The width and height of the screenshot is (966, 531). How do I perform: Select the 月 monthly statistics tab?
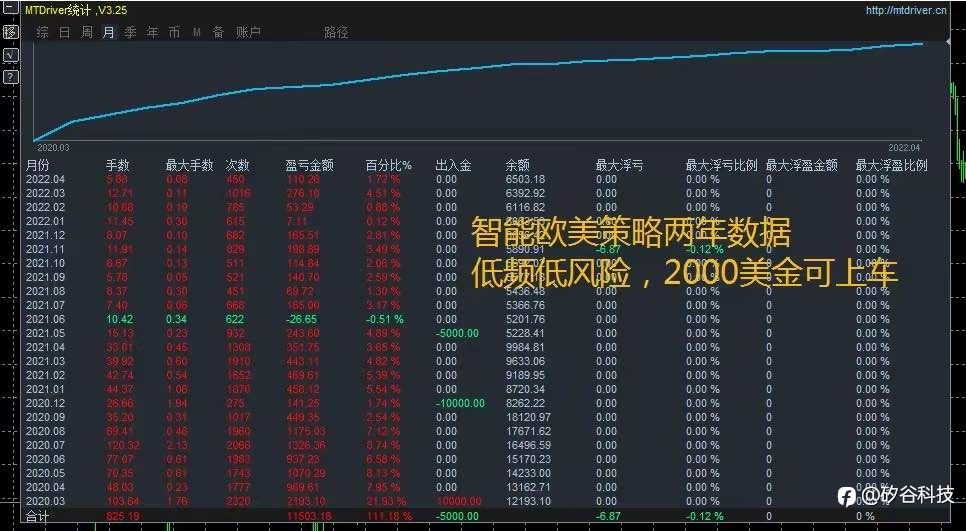[x=108, y=32]
